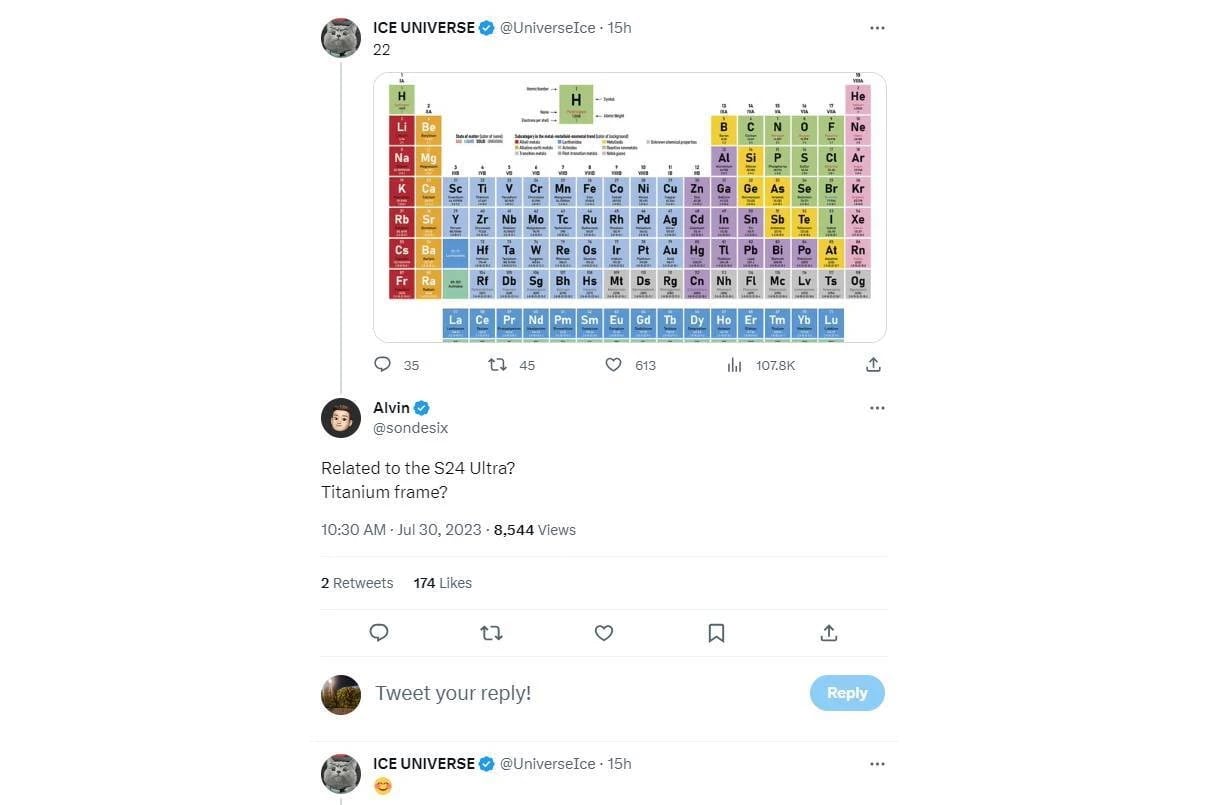Open the share menu on Alvin's tweet
Viewport: 1208px width, 805px height.
tap(828, 632)
